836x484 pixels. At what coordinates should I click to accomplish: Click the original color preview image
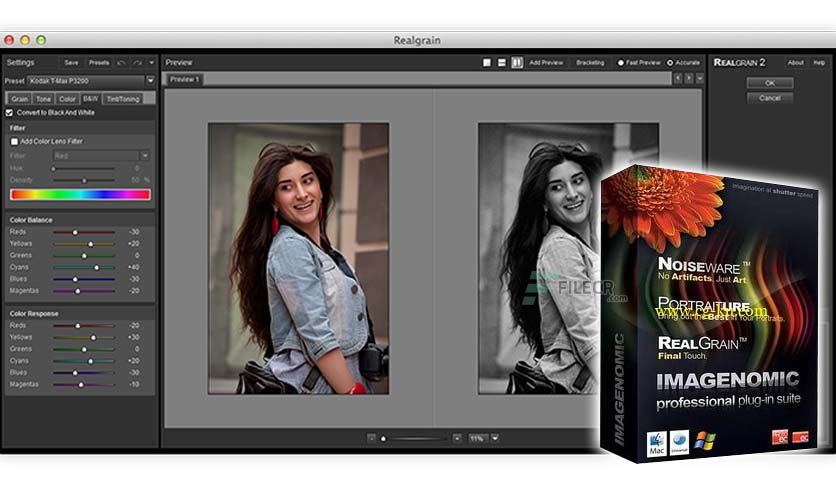(298, 259)
